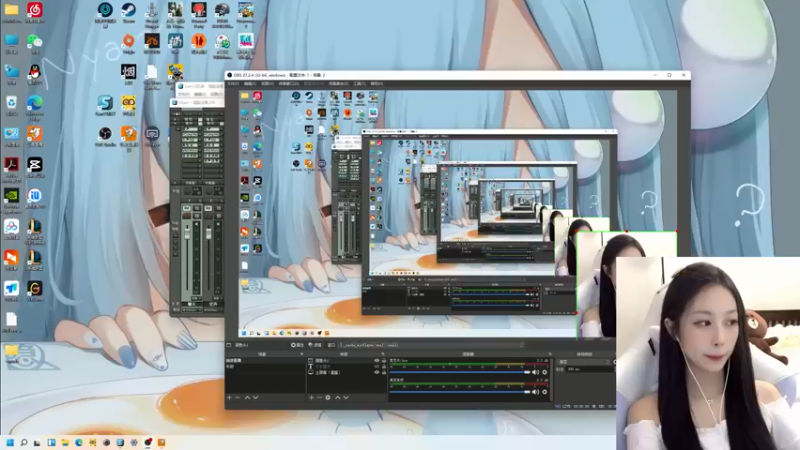The height and width of the screenshot is (450, 800).
Task: Open Windows Start button on taskbar
Action: click(x=10, y=442)
